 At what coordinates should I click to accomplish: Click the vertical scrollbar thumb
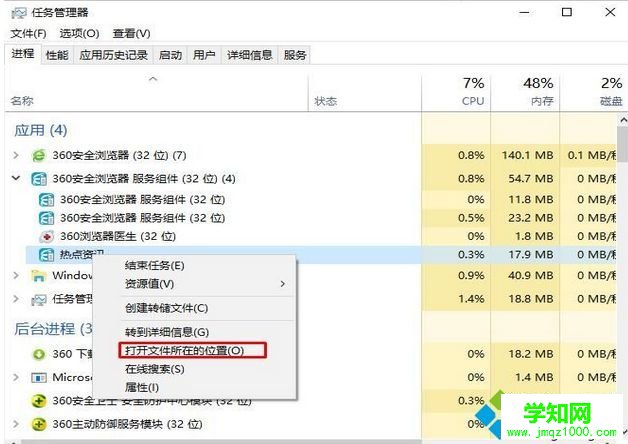(x=622, y=143)
